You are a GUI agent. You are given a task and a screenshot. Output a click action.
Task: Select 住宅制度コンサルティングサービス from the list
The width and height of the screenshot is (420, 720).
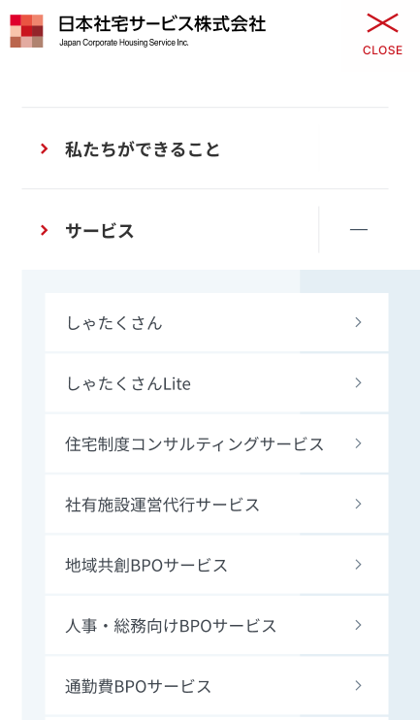(217, 443)
